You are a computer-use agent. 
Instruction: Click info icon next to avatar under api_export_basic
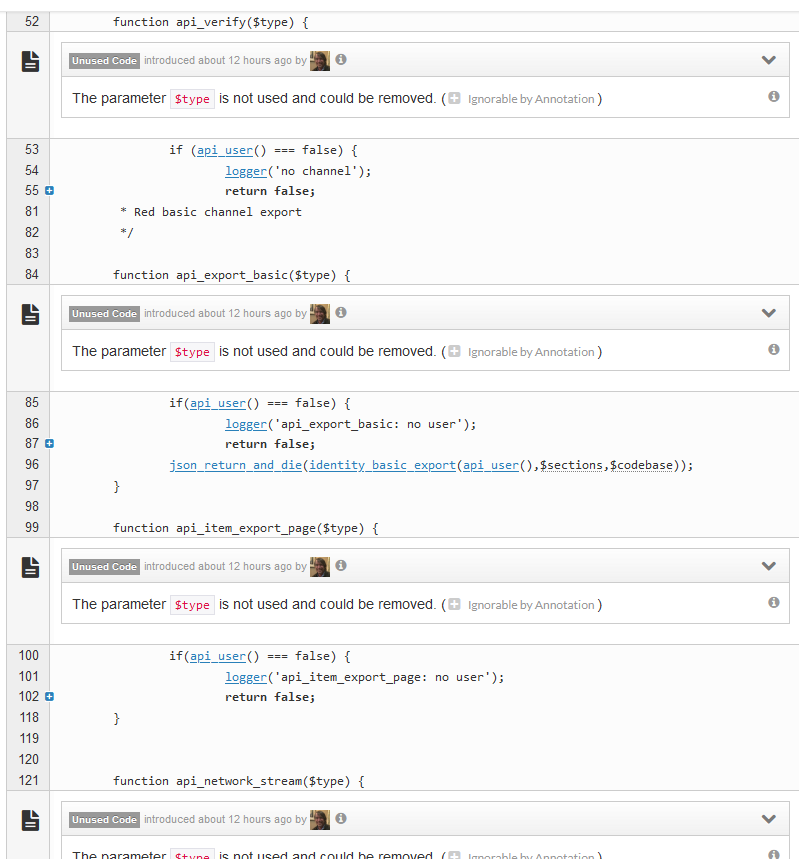341,313
